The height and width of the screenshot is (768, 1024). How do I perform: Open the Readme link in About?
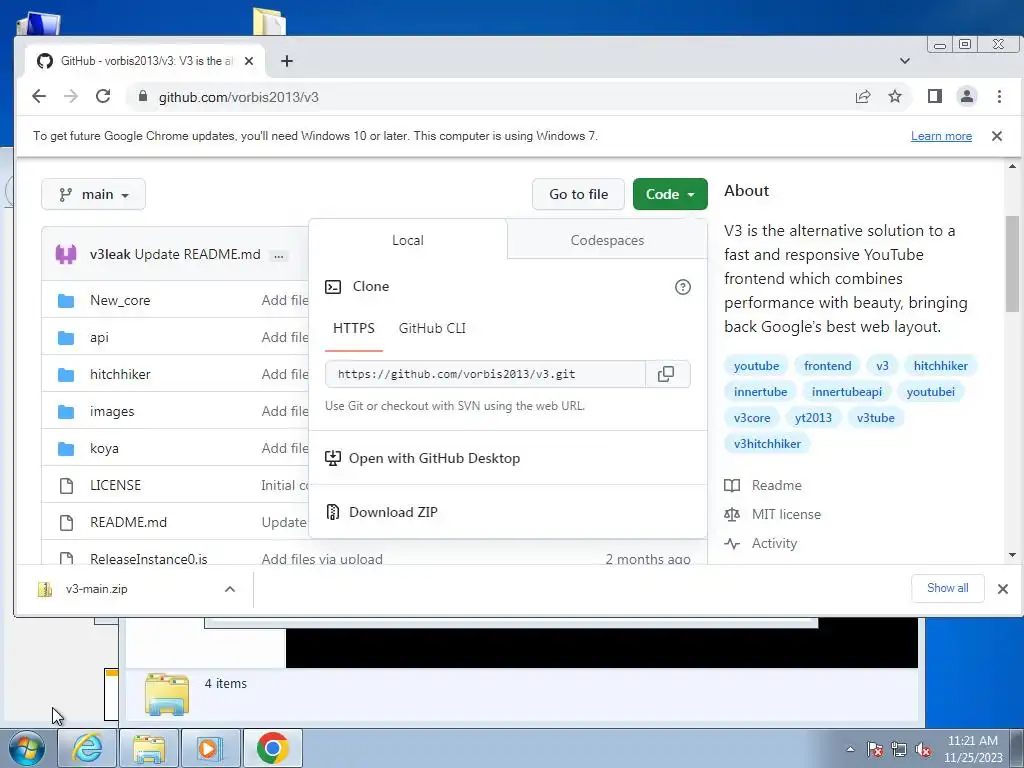[776, 485]
